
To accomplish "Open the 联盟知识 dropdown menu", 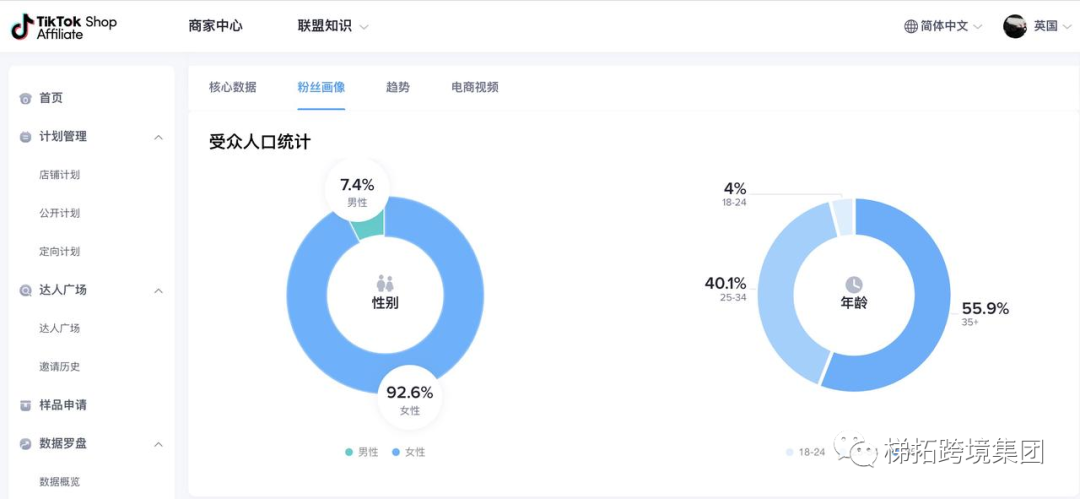I will pyautogui.click(x=333, y=26).
